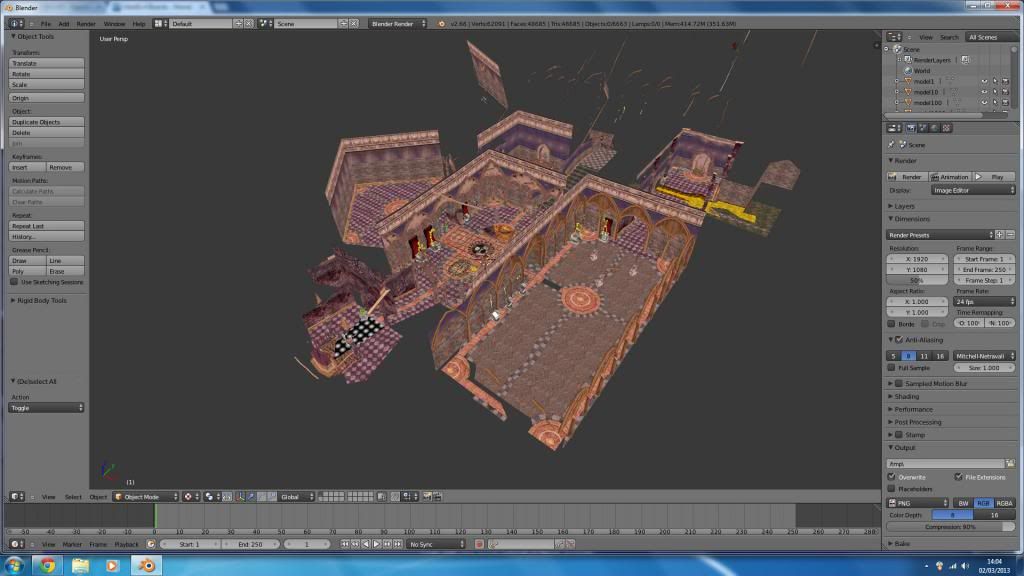Open the 24 fps frame rate dropdown
The height and width of the screenshot is (576, 1024).
coord(984,302)
